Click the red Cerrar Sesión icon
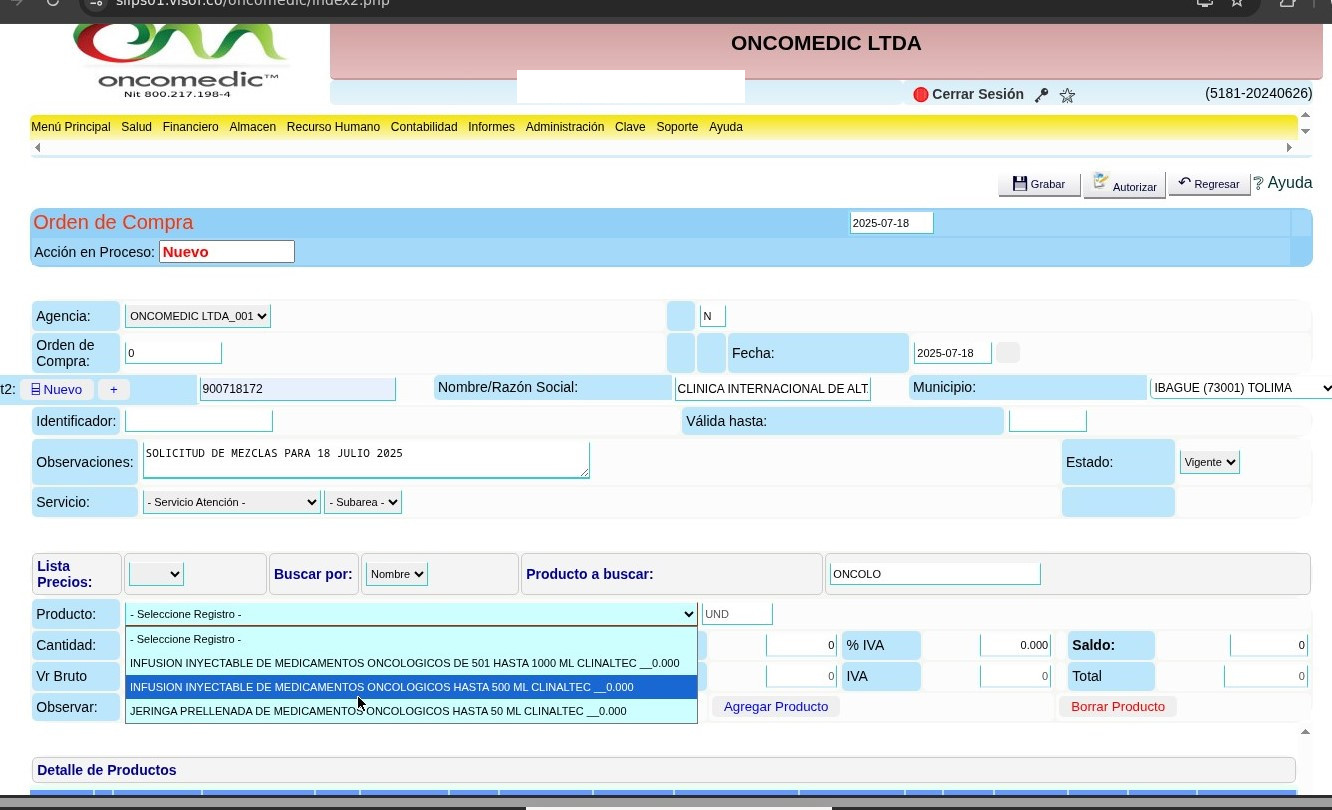Screen dimensions: 1332x810 tap(921, 95)
